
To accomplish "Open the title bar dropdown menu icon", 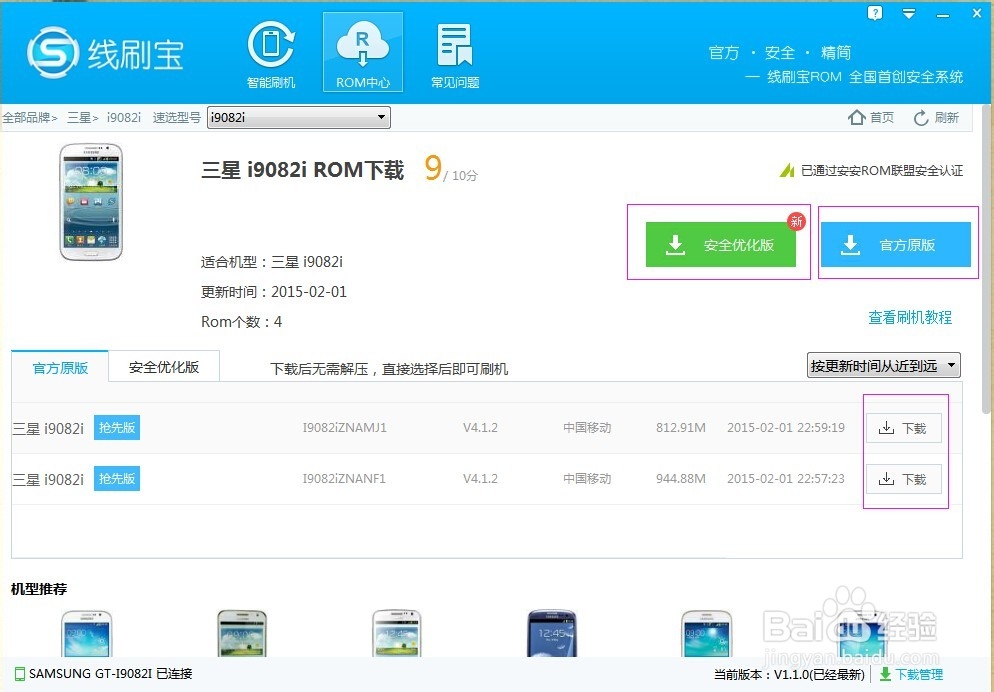I will (x=909, y=13).
